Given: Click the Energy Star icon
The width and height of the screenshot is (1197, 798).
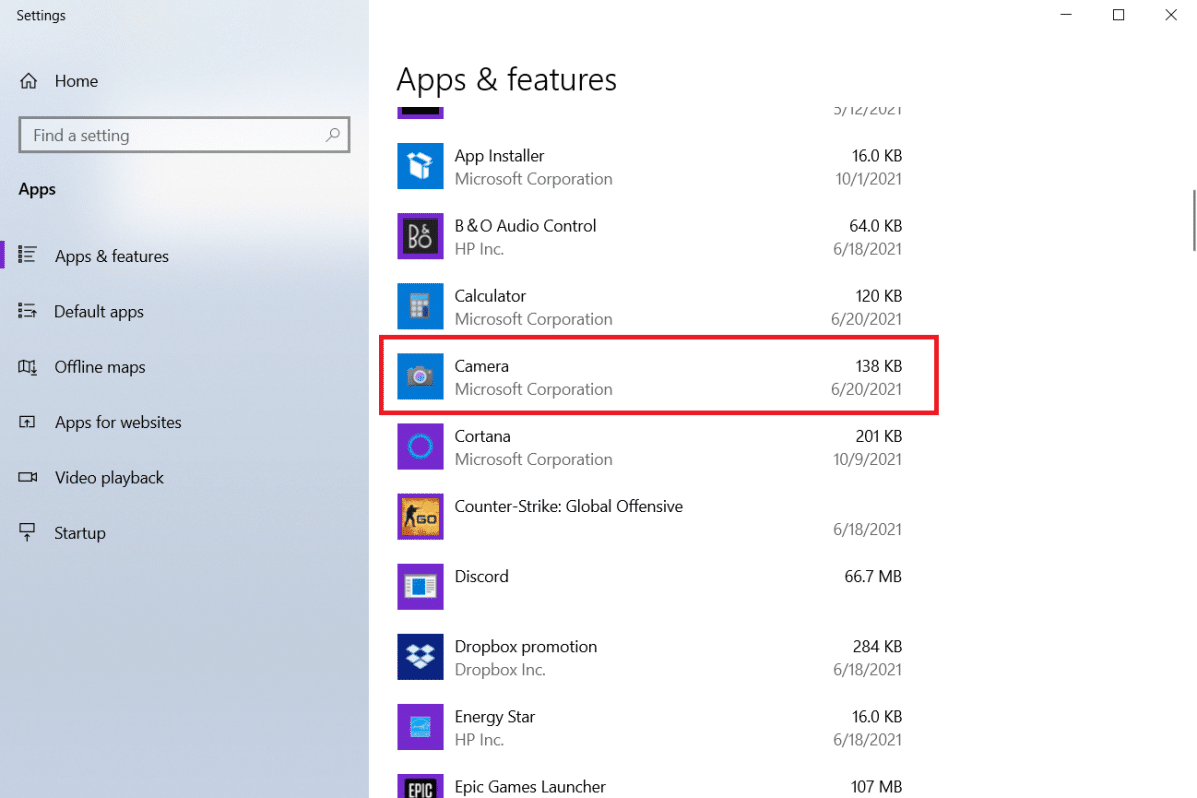Looking at the screenshot, I should [x=420, y=727].
